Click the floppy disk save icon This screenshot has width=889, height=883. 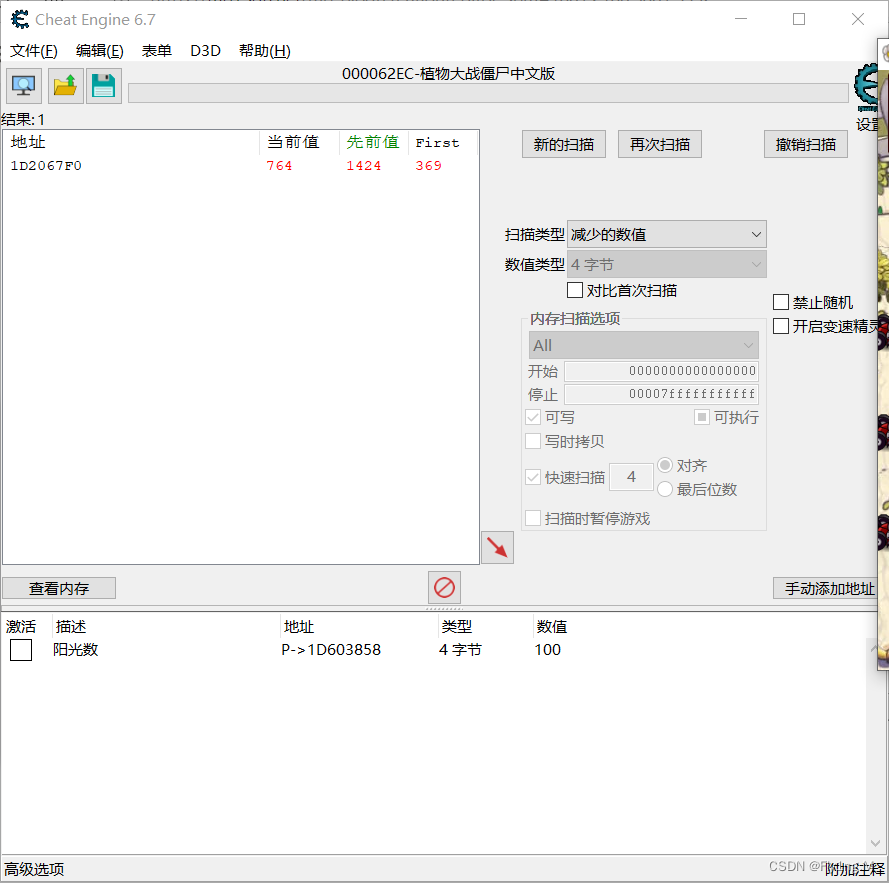(104, 86)
